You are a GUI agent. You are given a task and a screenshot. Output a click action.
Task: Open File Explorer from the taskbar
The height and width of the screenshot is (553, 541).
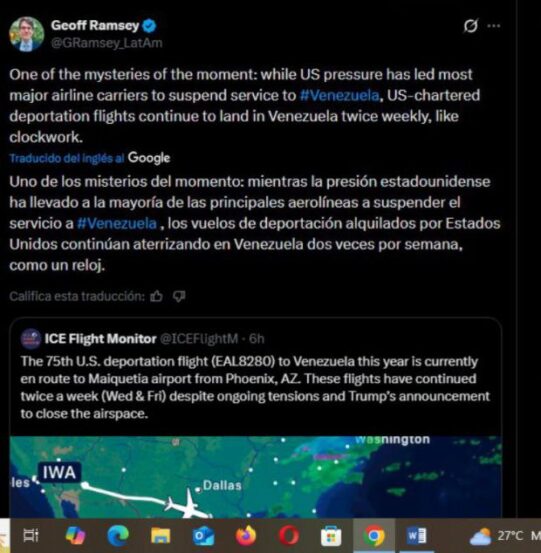coord(160,536)
